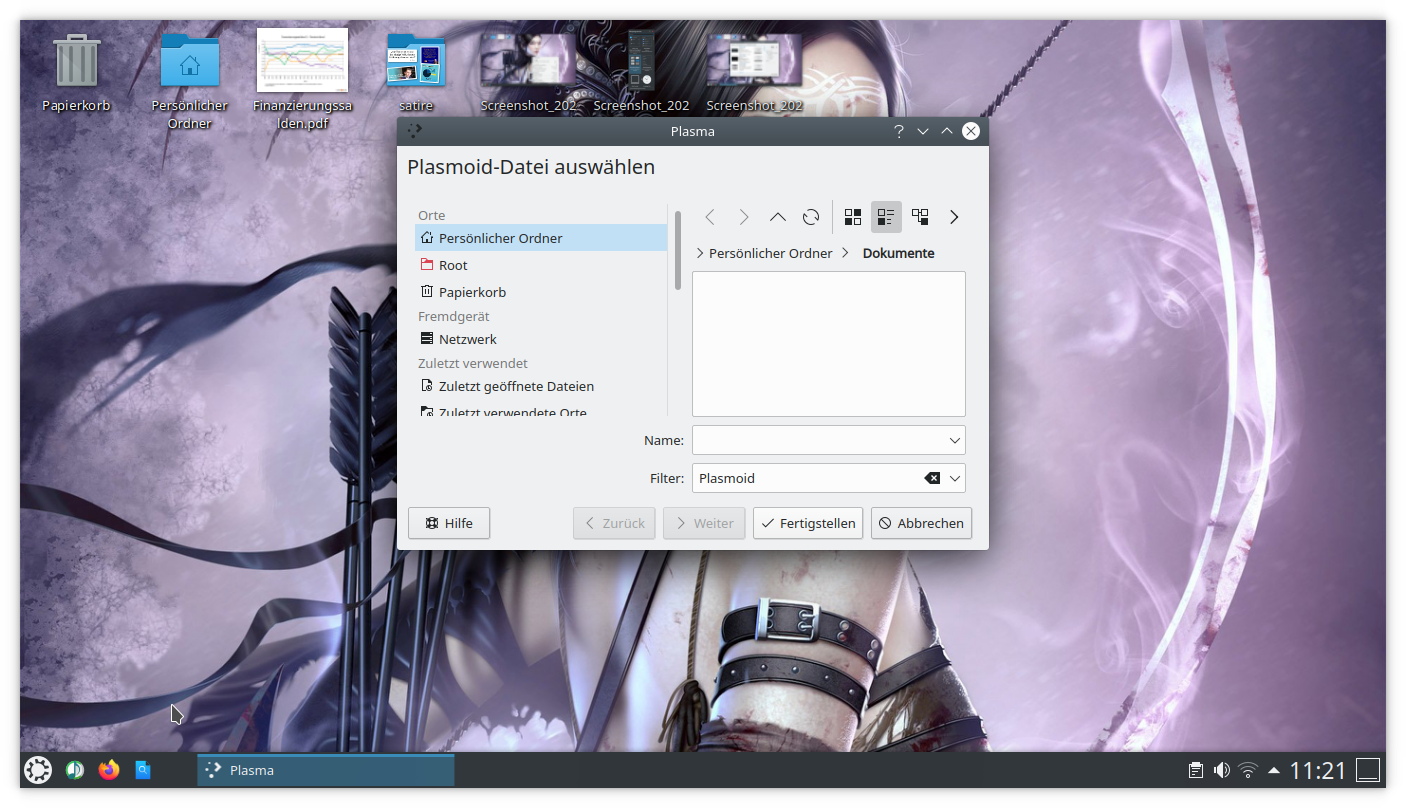
Task: Open the Papierkorb trash icon on the desktop
Action: tap(76, 61)
